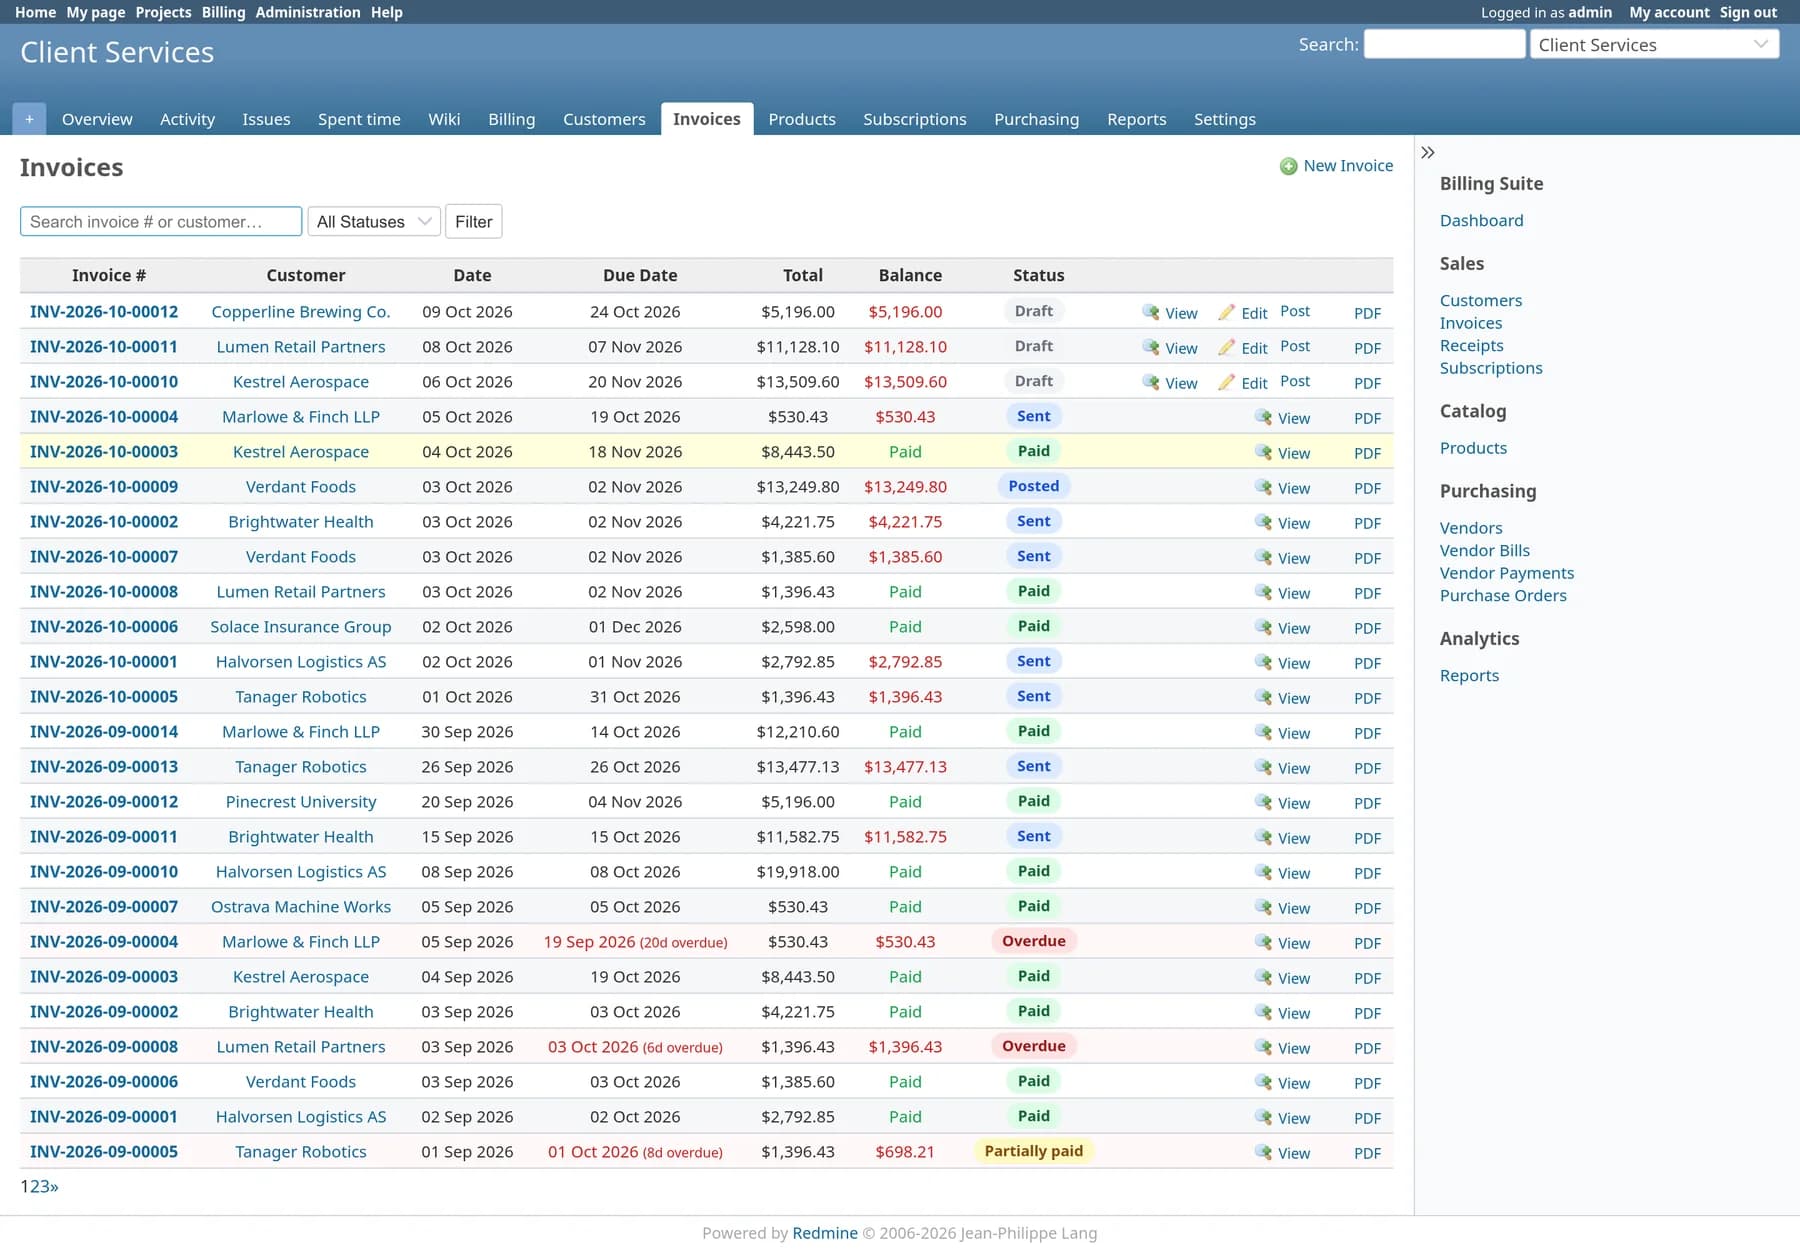Switch to the Customers tab
This screenshot has width=1800, height=1250.
coord(604,119)
